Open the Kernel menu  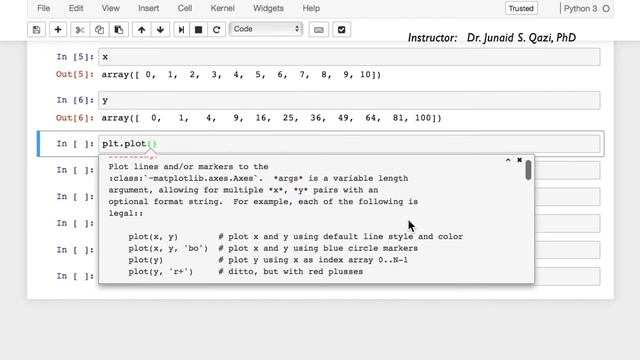(222, 8)
